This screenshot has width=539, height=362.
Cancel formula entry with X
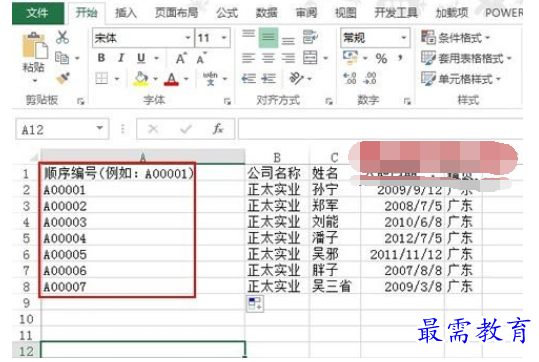pyautogui.click(x=153, y=129)
